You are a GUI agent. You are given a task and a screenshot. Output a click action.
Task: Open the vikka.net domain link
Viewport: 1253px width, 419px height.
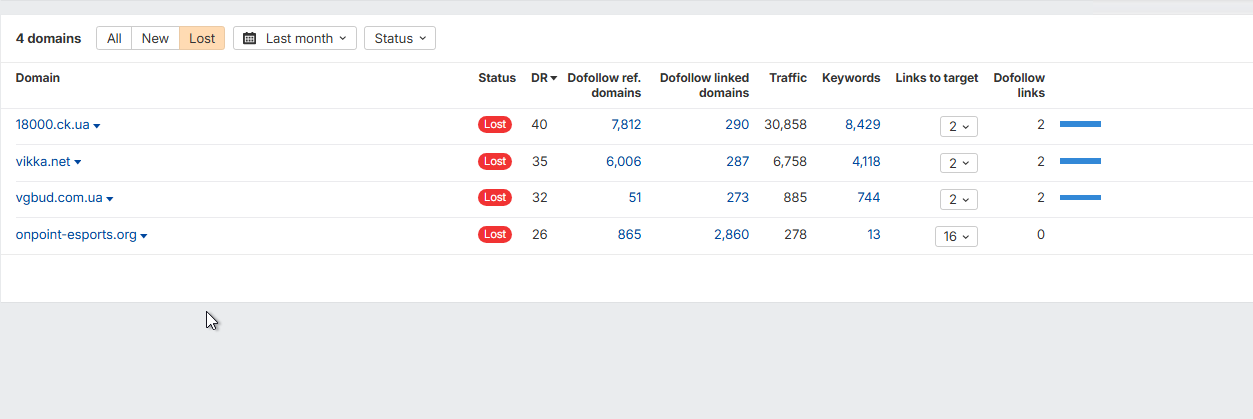click(43, 162)
